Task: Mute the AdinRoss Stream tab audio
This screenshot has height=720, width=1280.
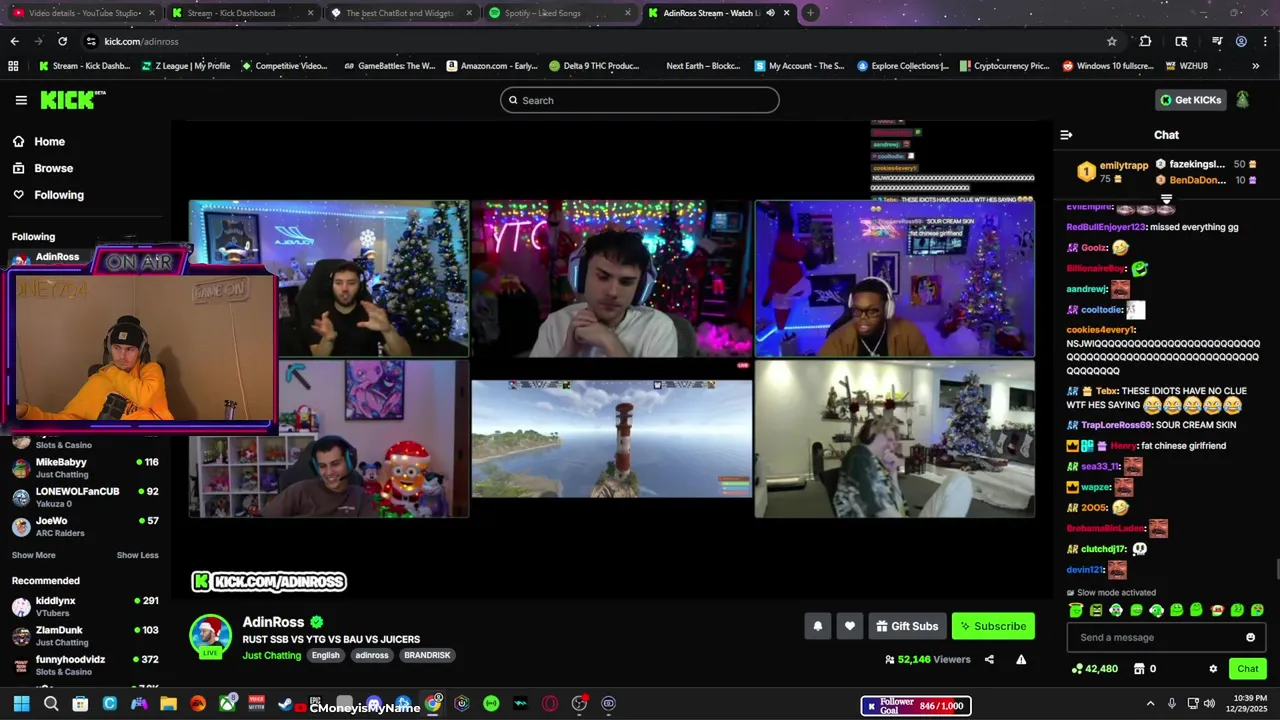Action: tap(770, 13)
